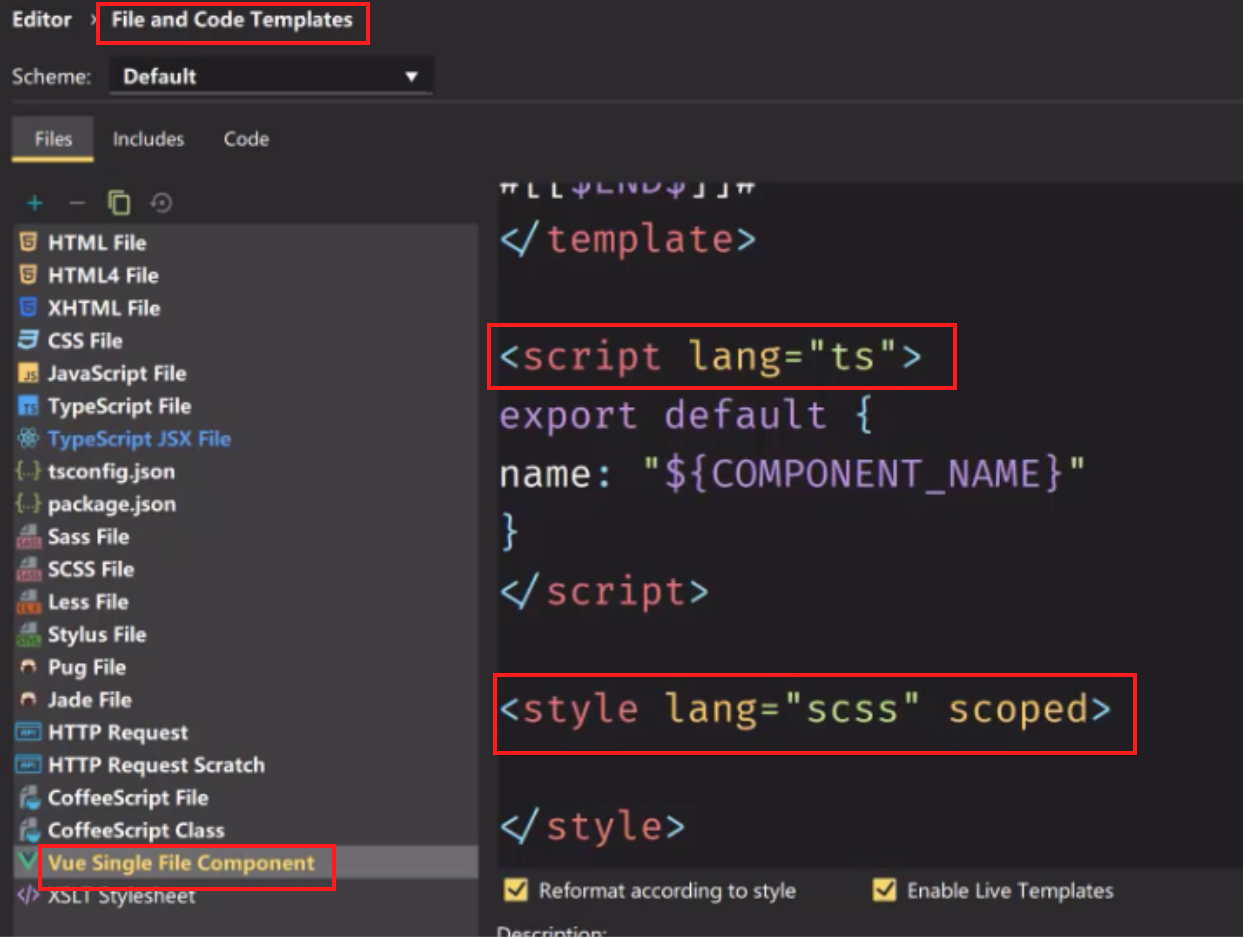
Task: Select SCSS File template name
Action: (91, 569)
